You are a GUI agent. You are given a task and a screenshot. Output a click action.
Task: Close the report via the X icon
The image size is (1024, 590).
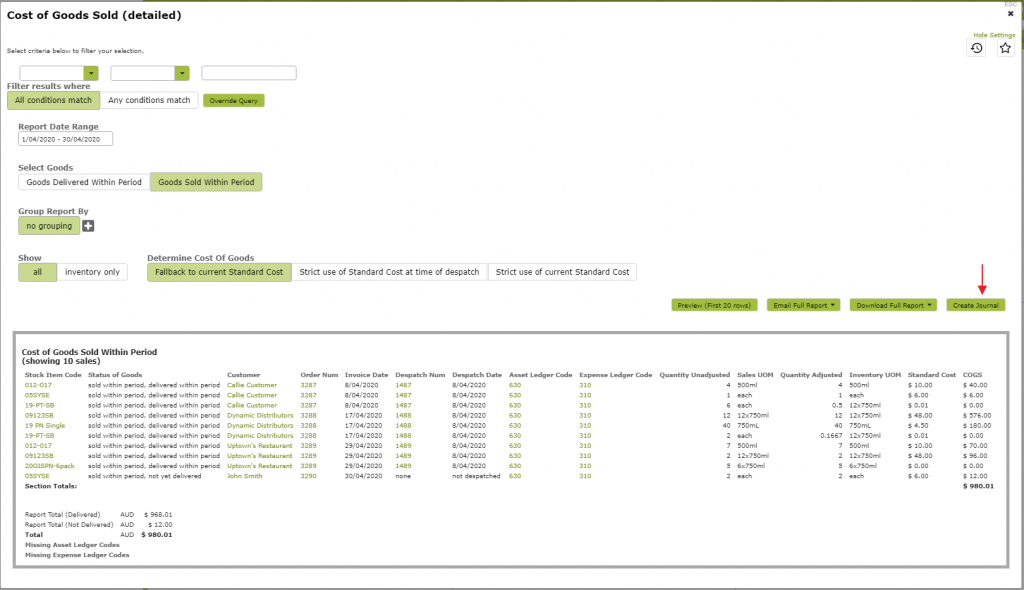(1012, 14)
